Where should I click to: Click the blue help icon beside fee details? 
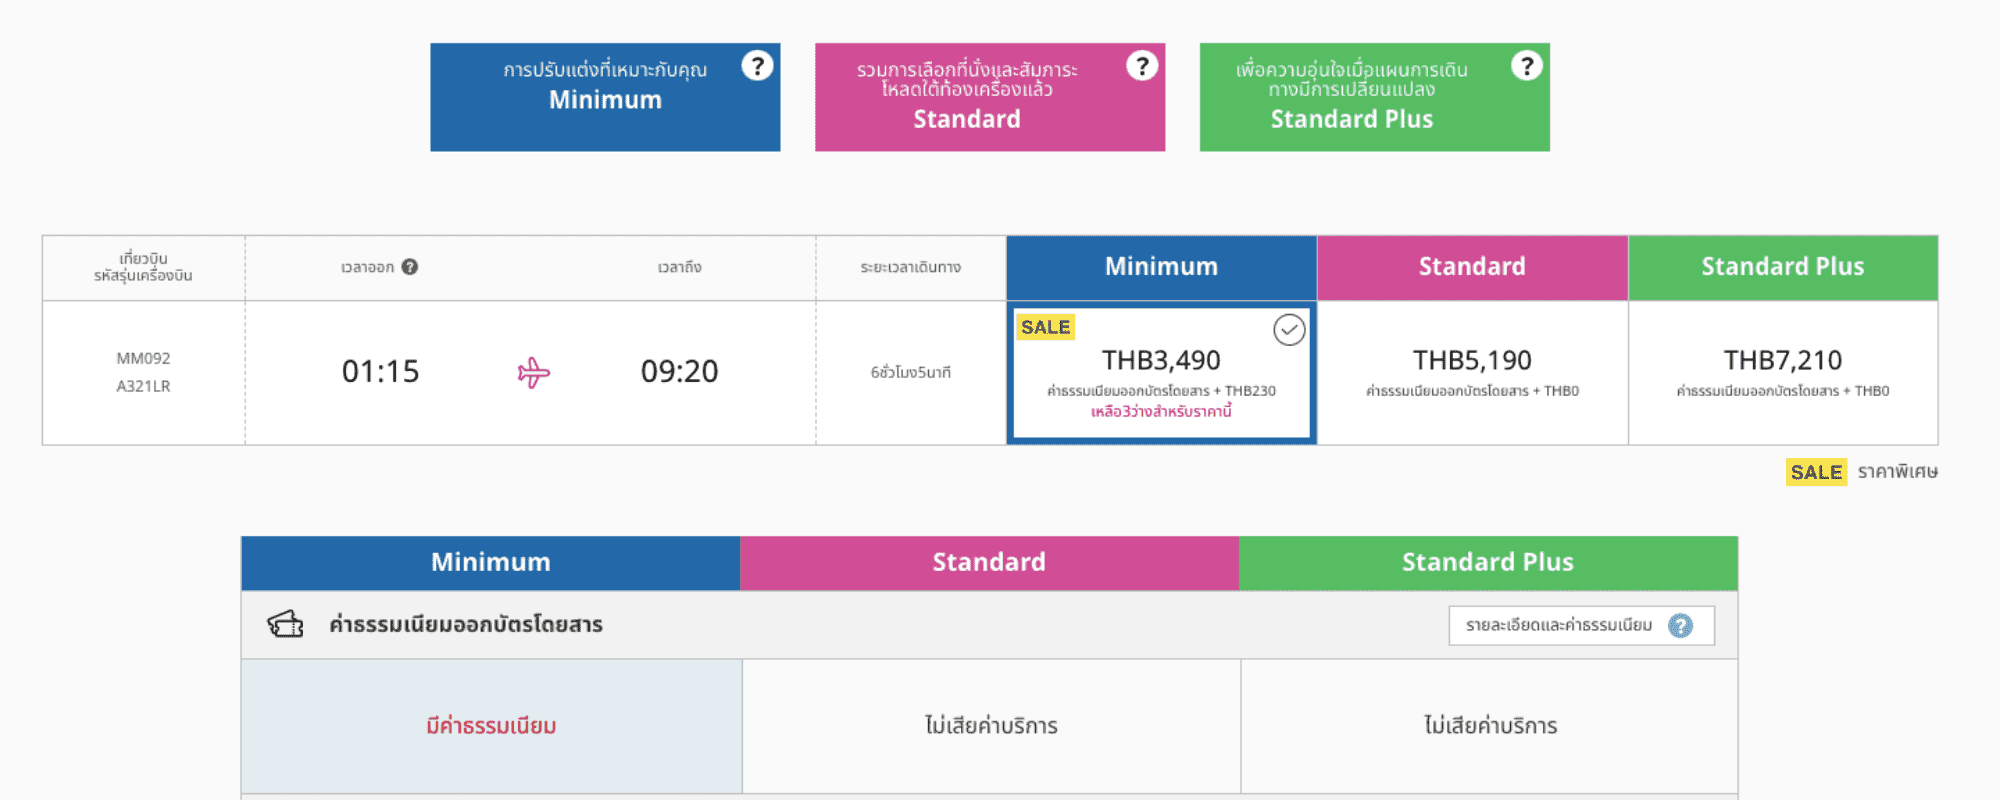click(x=1681, y=626)
